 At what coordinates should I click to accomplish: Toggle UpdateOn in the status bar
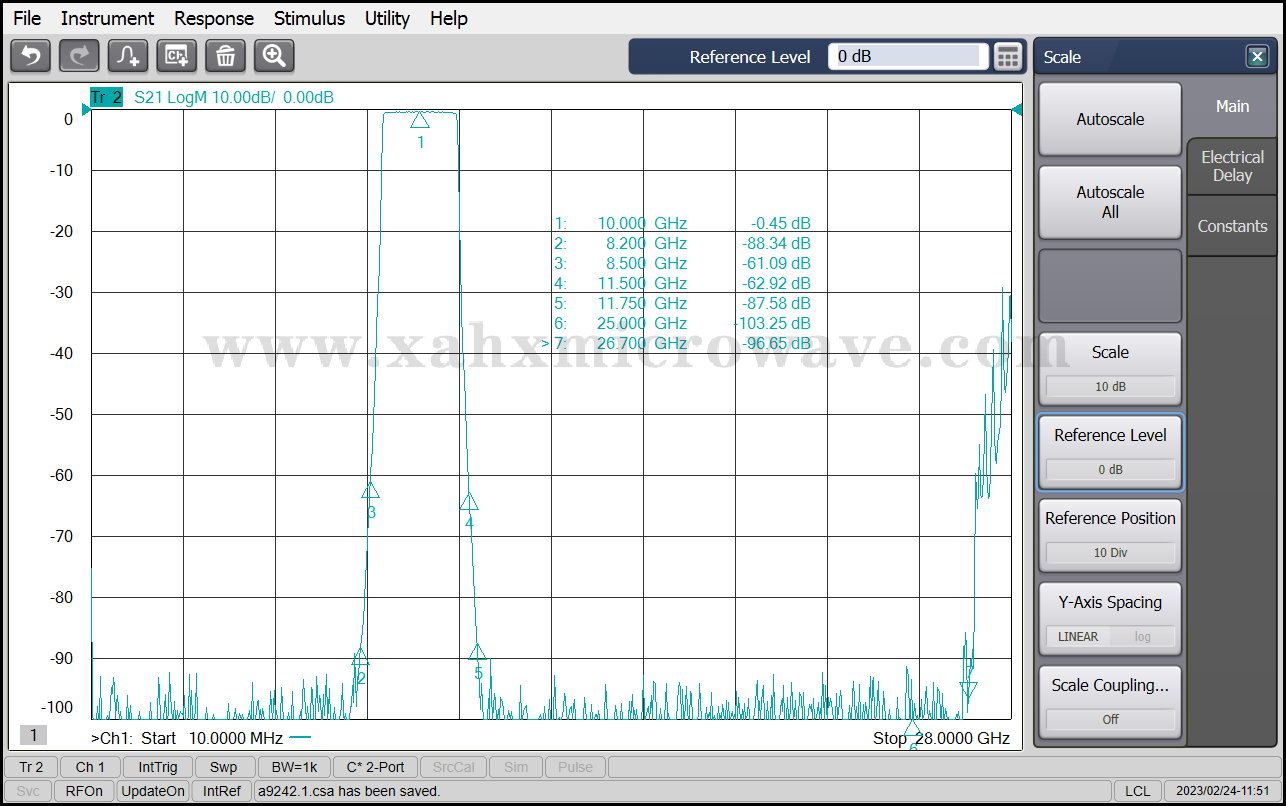(153, 791)
